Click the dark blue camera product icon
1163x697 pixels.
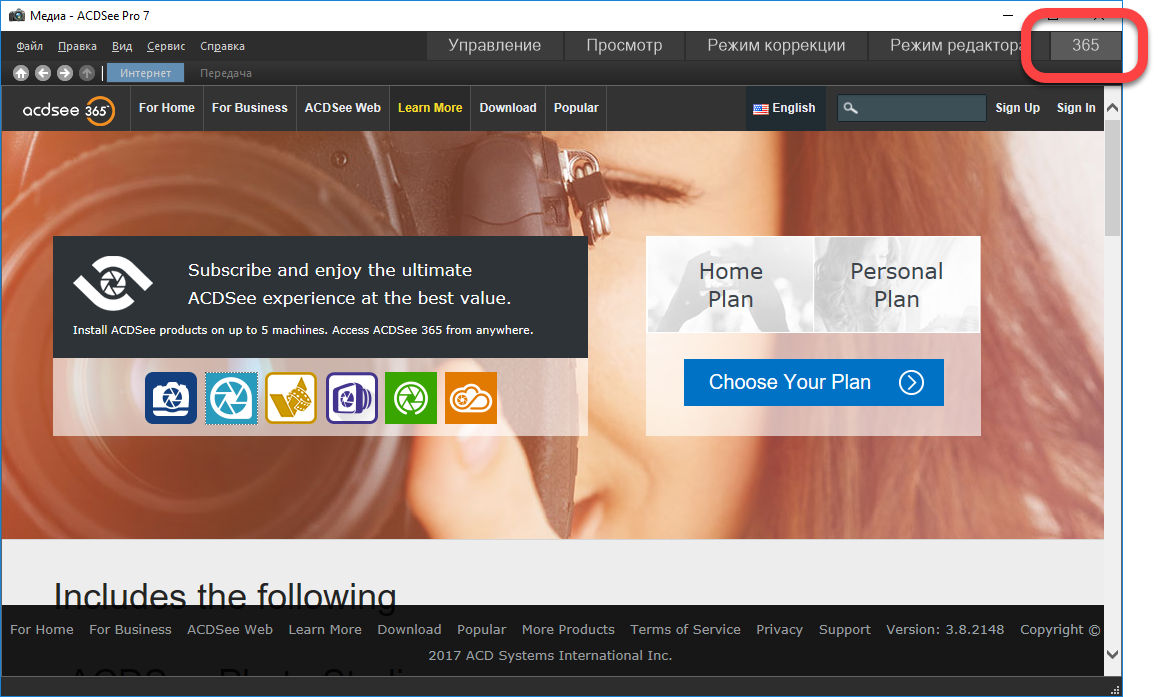171,398
